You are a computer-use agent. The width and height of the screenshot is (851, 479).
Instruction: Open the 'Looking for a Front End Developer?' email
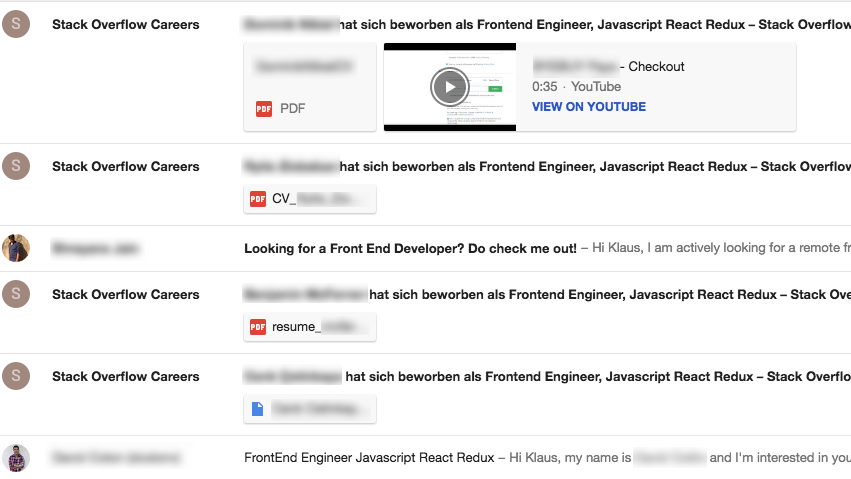point(410,248)
